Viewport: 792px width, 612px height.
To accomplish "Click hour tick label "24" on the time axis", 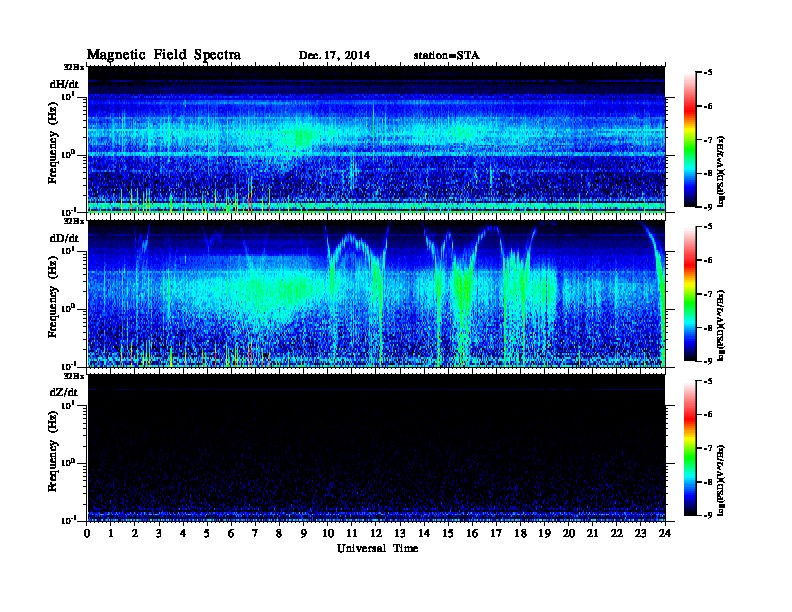I will tap(665, 534).
